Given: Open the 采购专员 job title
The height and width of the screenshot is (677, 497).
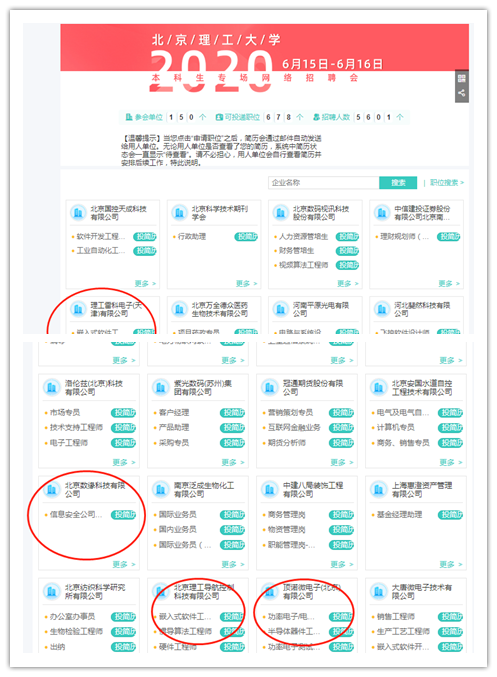Looking at the screenshot, I should pyautogui.click(x=174, y=443).
